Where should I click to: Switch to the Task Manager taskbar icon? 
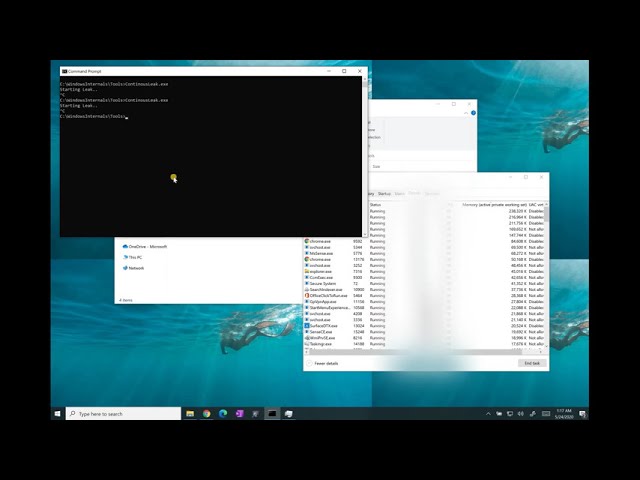(289, 413)
